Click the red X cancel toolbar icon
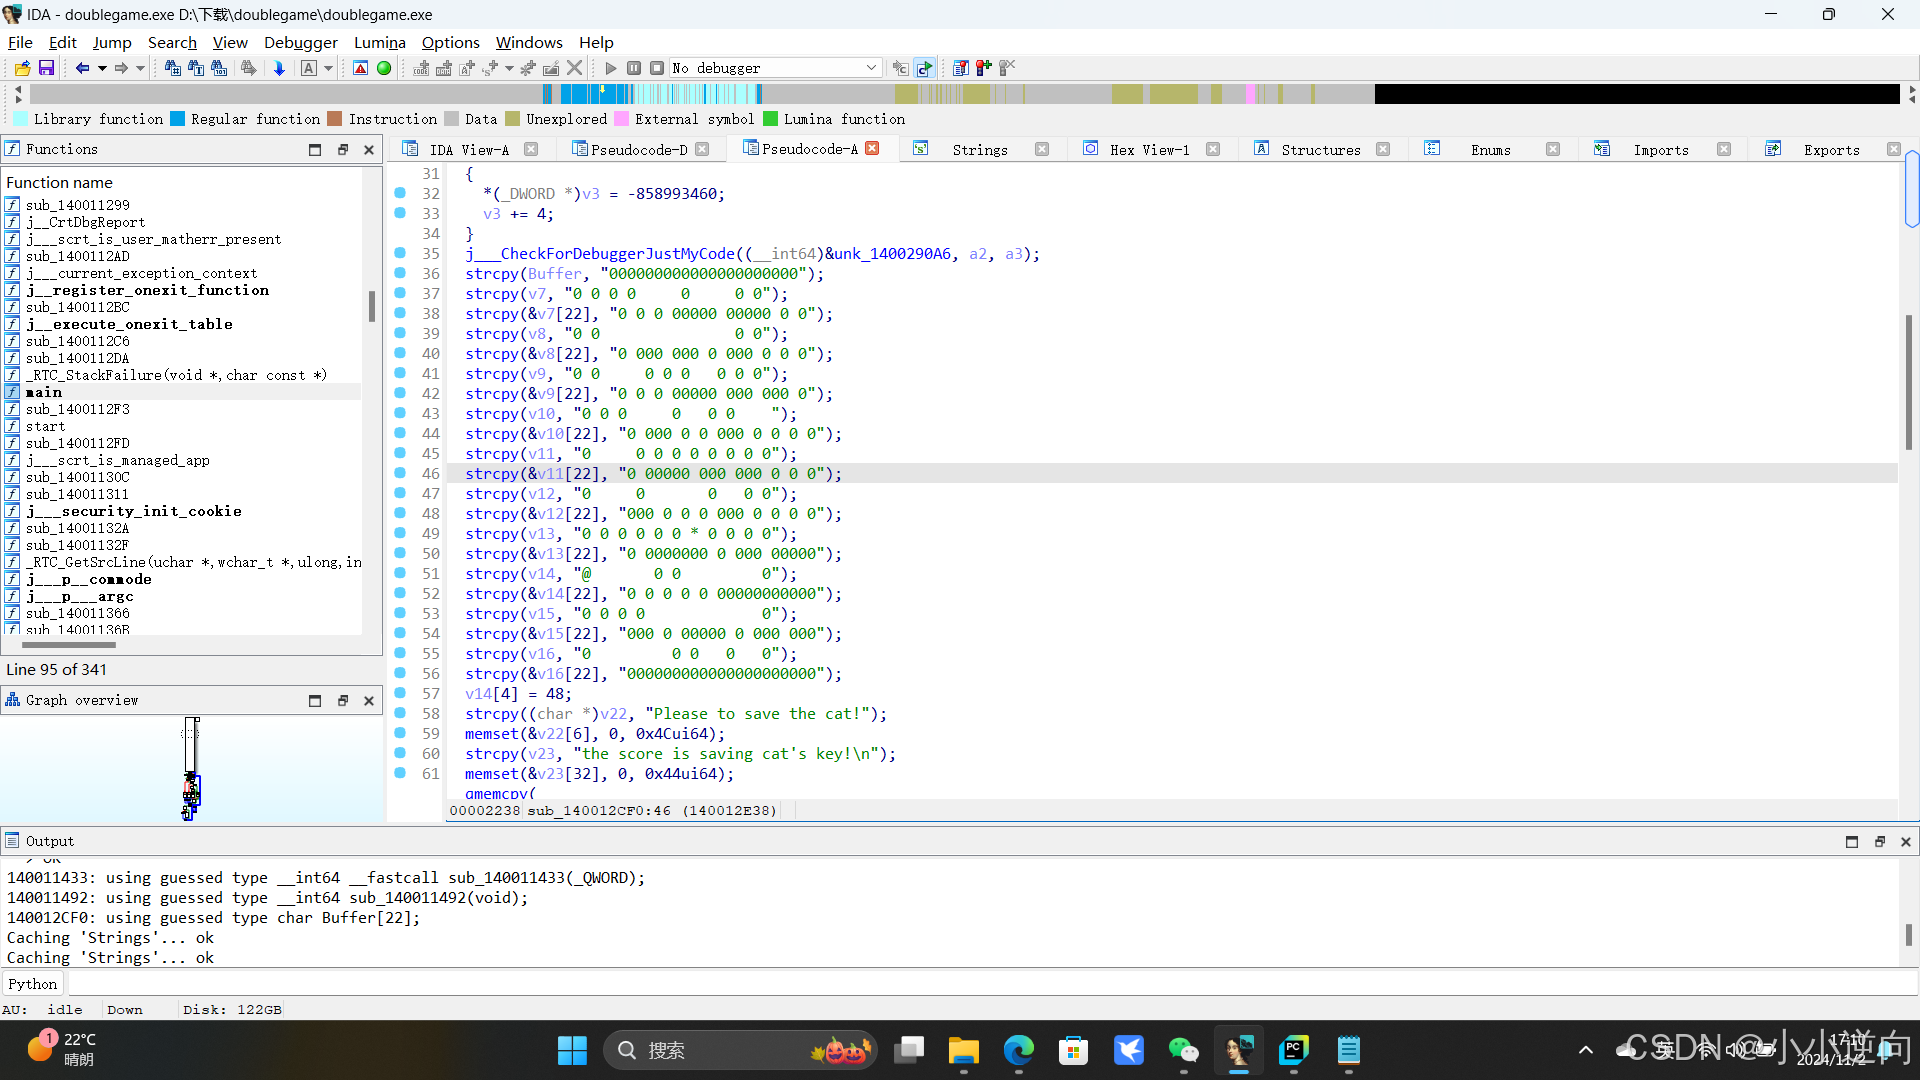The image size is (1920, 1080). (x=574, y=68)
